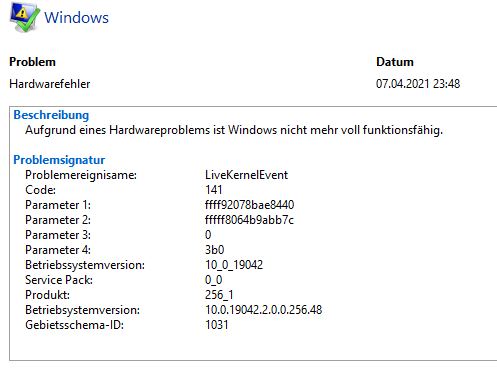
Task: Click the Gebietsschema-ID value 1031
Action: coord(217,325)
